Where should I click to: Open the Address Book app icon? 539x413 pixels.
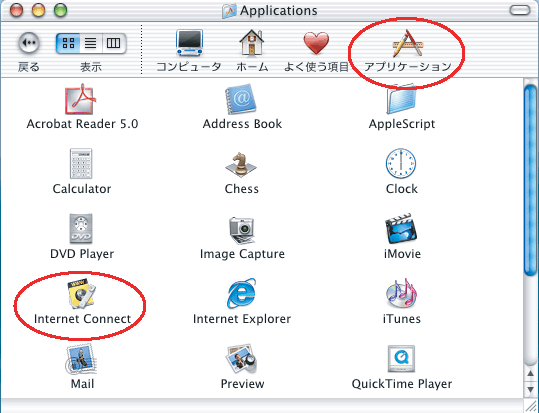click(x=241, y=99)
